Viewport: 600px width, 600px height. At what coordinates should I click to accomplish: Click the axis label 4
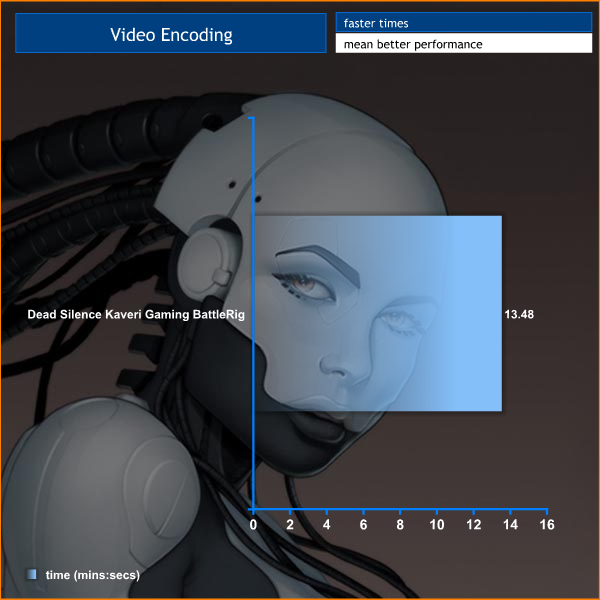pyautogui.click(x=326, y=525)
